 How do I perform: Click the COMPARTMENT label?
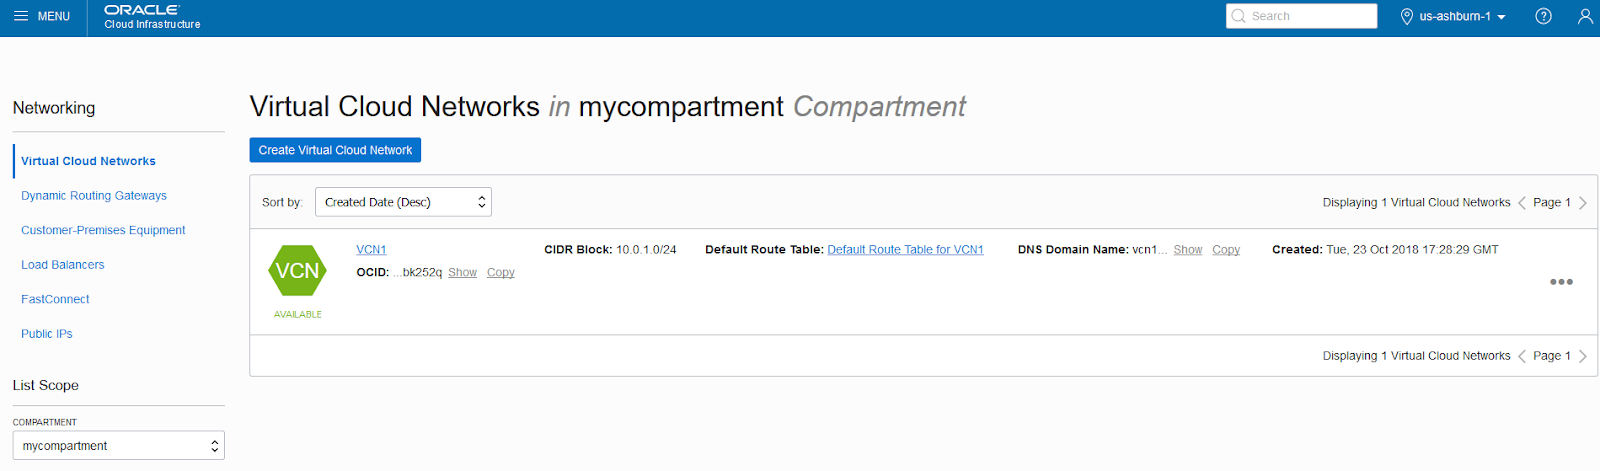pyautogui.click(x=44, y=423)
